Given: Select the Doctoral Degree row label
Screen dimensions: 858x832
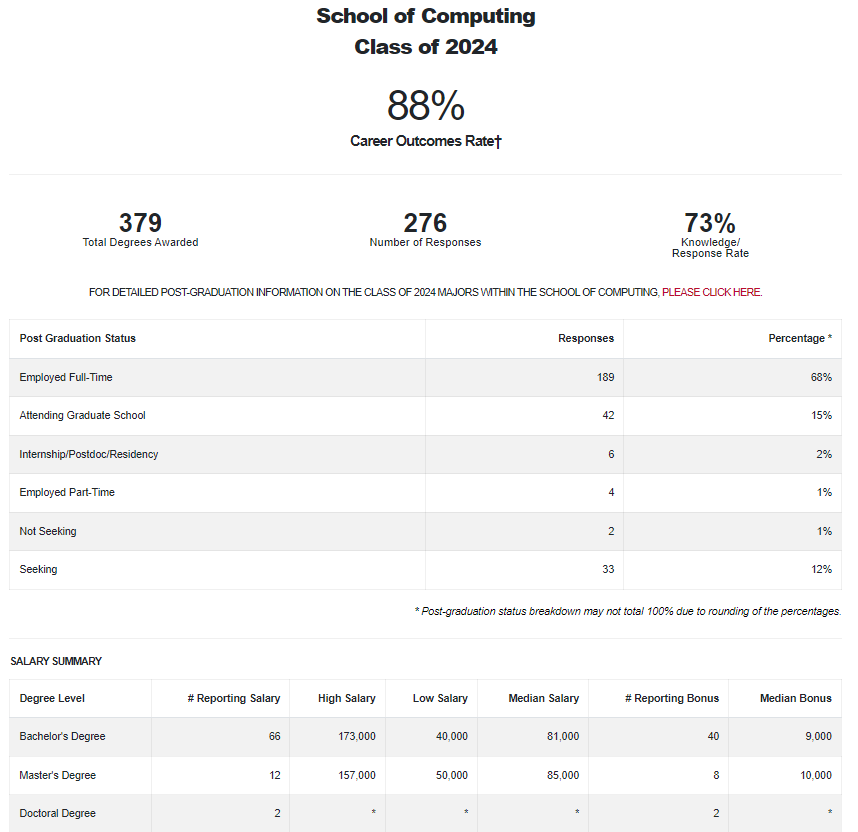Looking at the screenshot, I should pyautogui.click(x=57, y=813).
